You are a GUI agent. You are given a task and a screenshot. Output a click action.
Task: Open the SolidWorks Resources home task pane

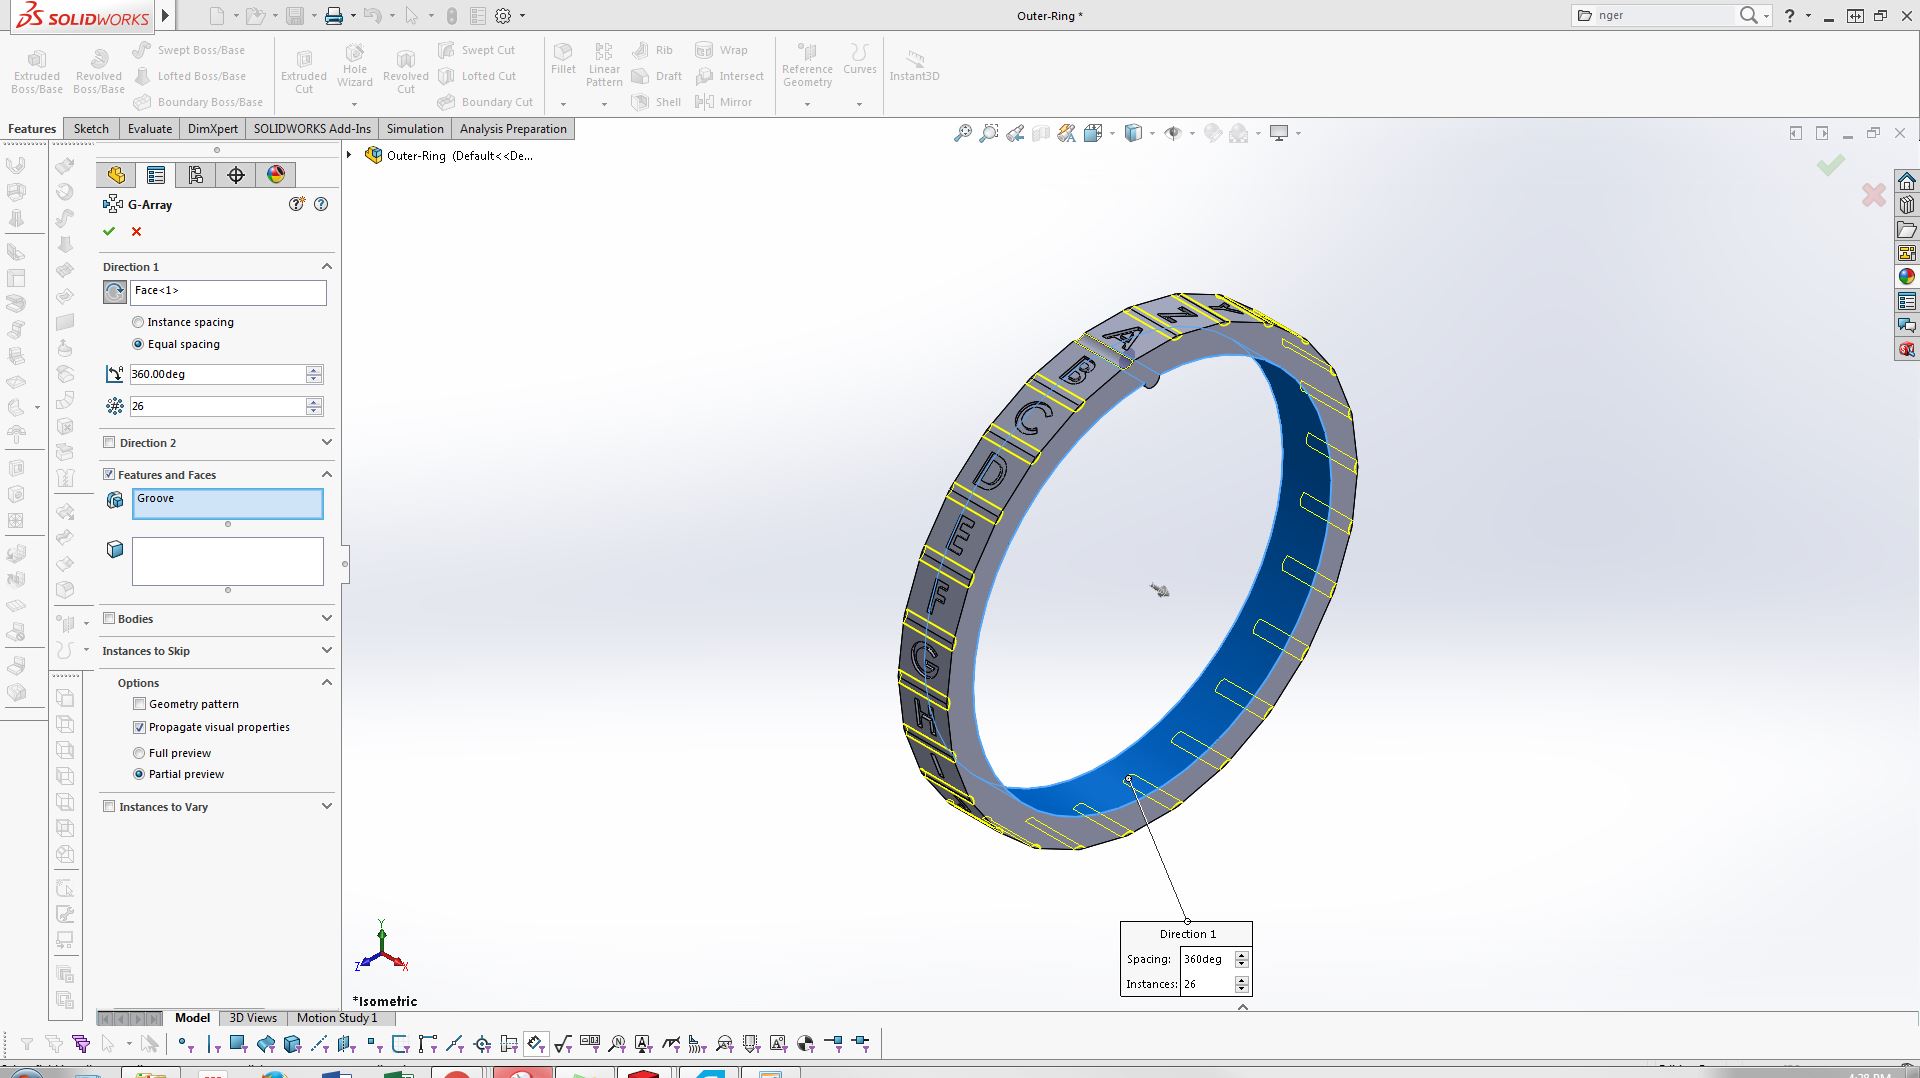click(x=1907, y=181)
